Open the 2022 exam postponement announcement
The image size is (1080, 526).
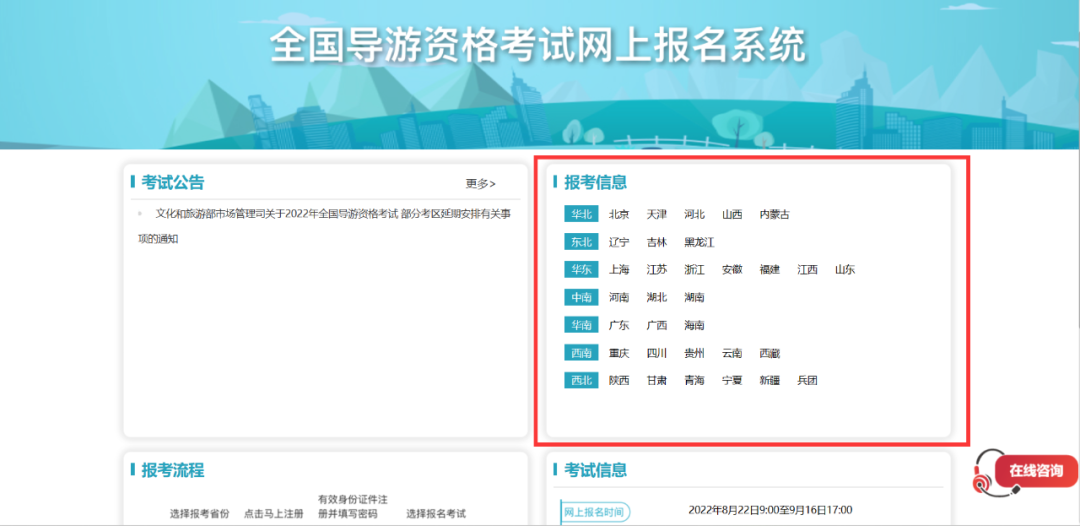click(x=324, y=227)
